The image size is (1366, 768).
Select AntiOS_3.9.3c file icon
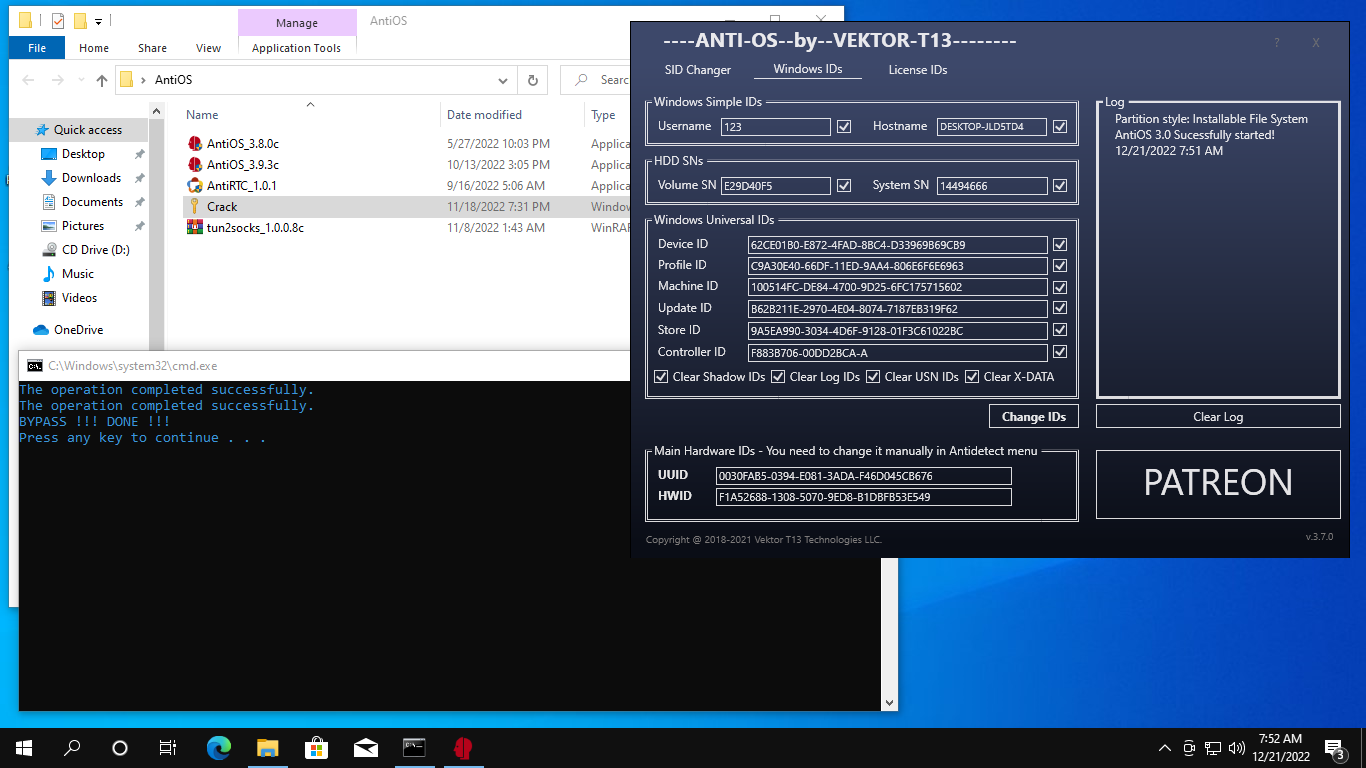(195, 165)
